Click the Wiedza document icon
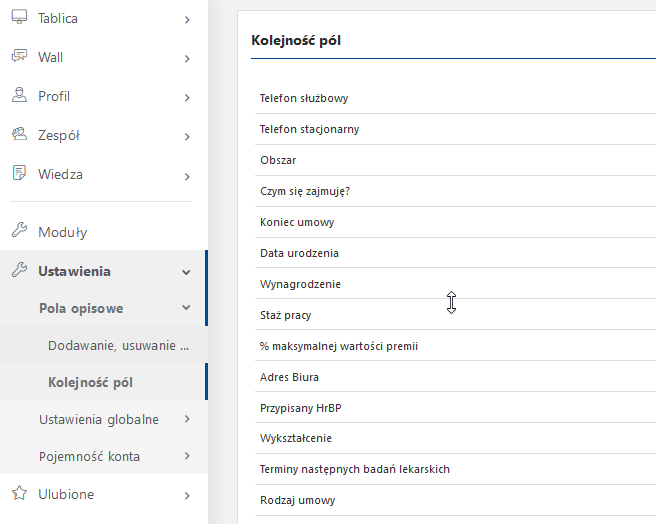This screenshot has width=656, height=524. click(x=19, y=173)
